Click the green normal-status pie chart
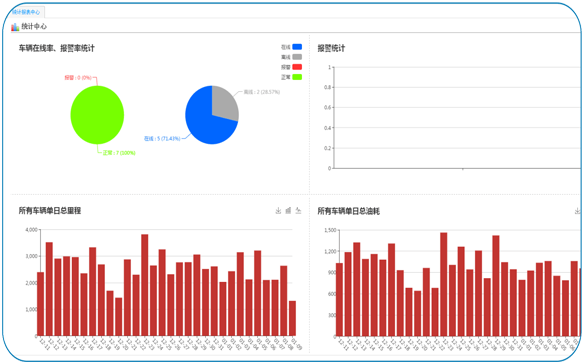The height and width of the screenshot is (364, 584). (97, 115)
